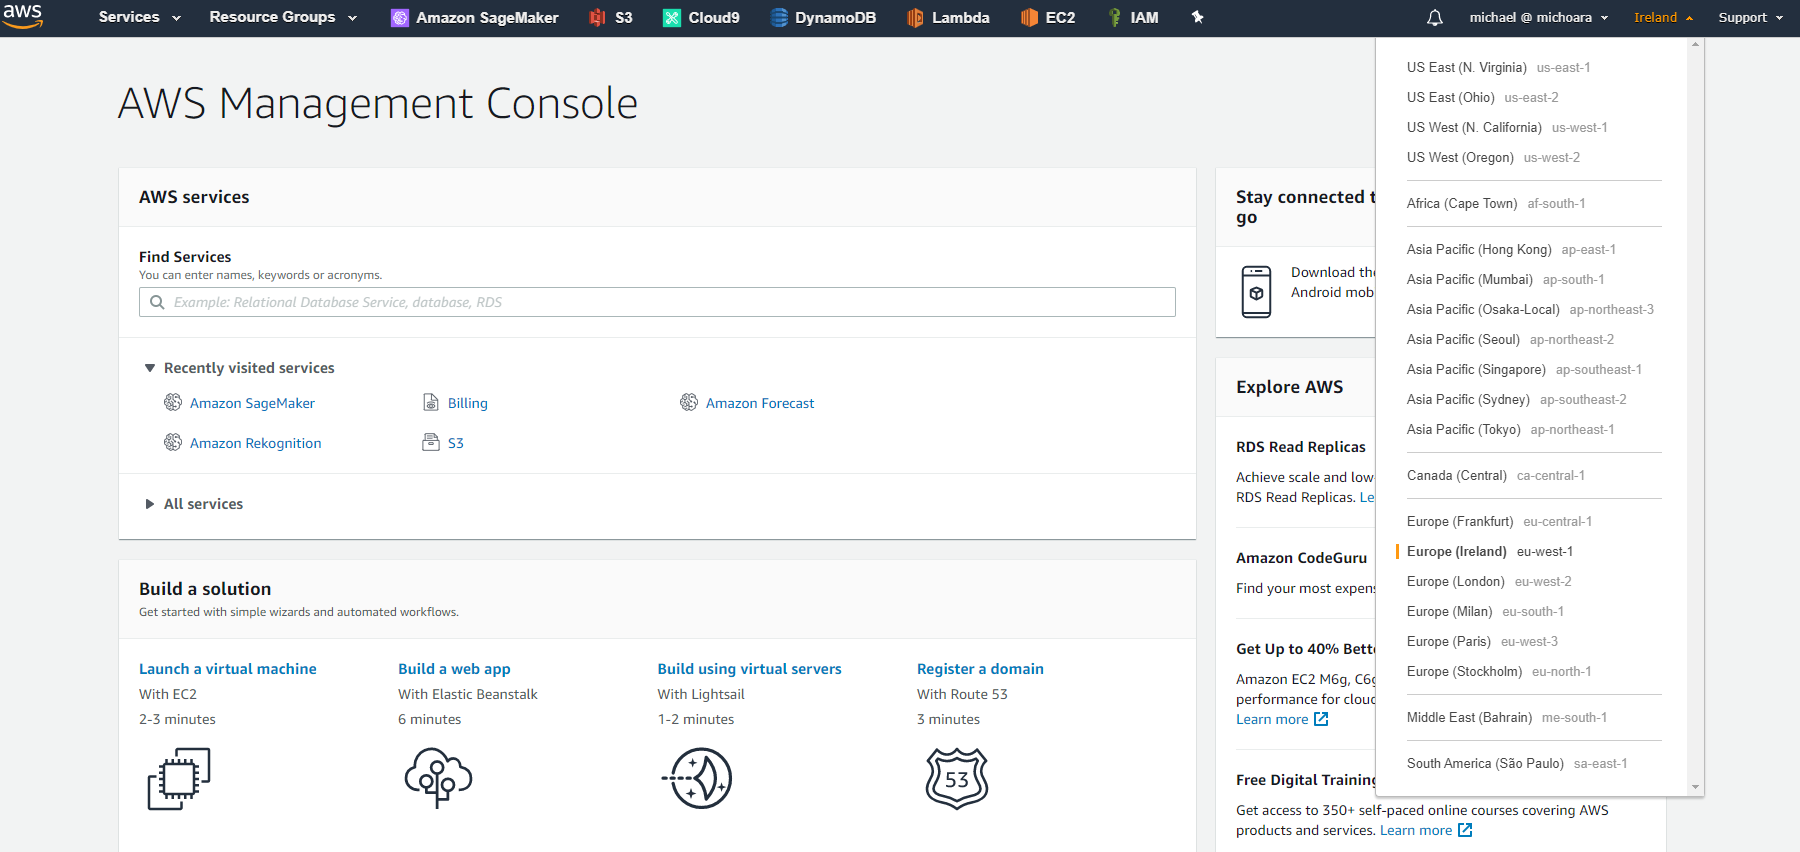1800x852 pixels.
Task: Click Launch a virtual machine link
Action: click(227, 669)
